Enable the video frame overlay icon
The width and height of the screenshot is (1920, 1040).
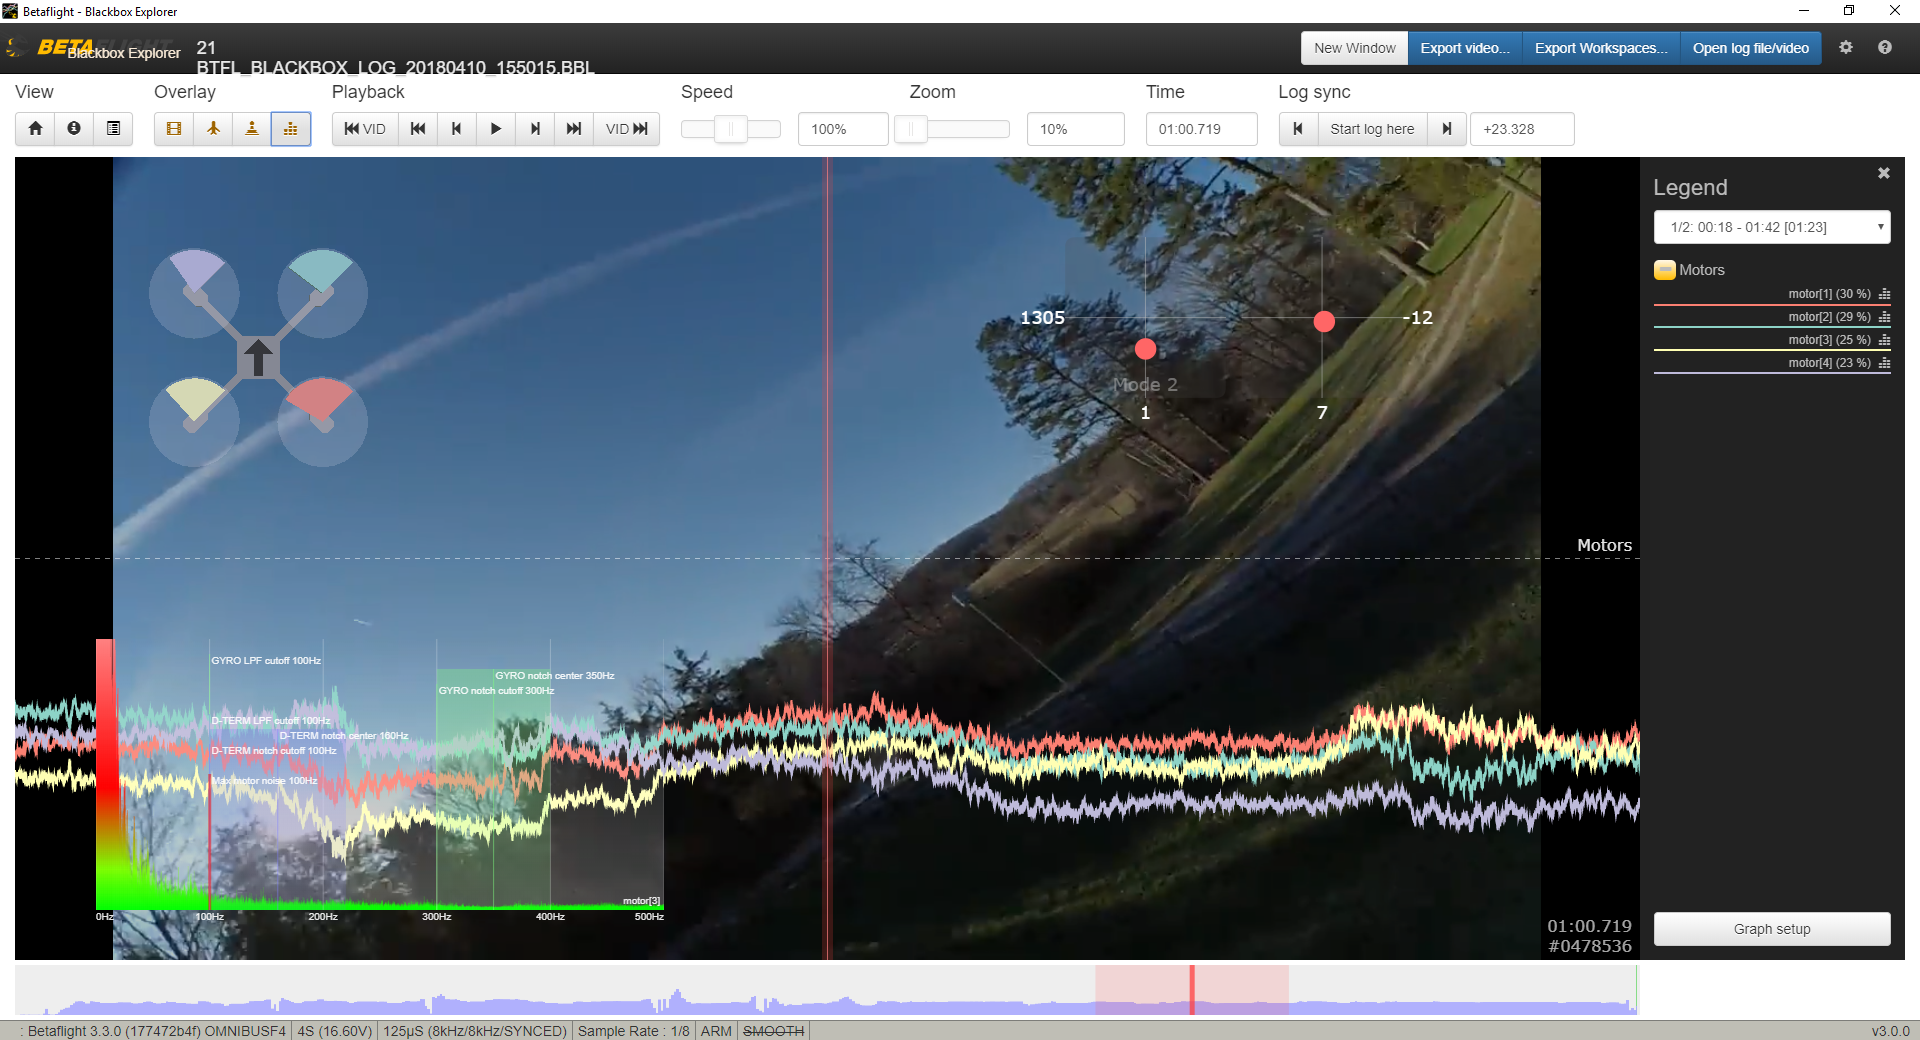(x=173, y=128)
